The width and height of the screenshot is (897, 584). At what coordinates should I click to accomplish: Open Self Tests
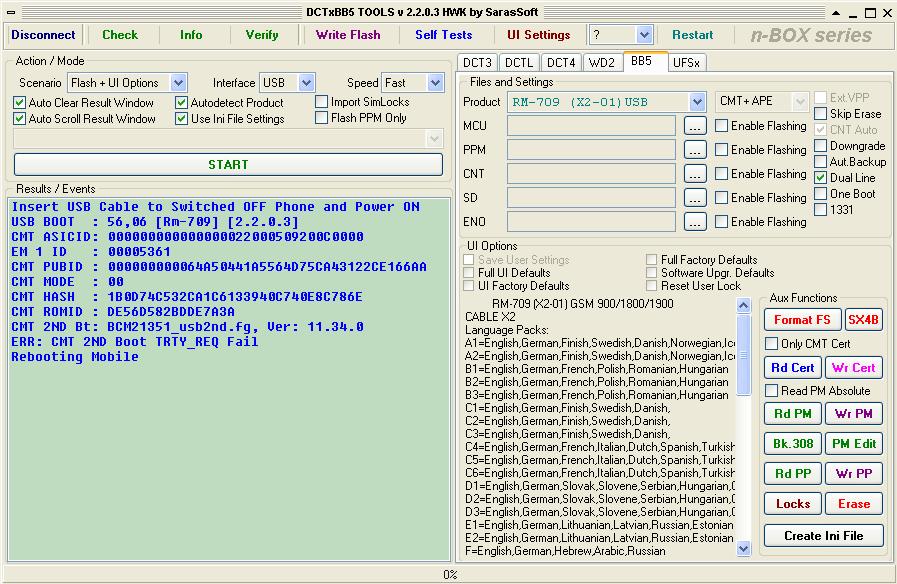pos(443,35)
